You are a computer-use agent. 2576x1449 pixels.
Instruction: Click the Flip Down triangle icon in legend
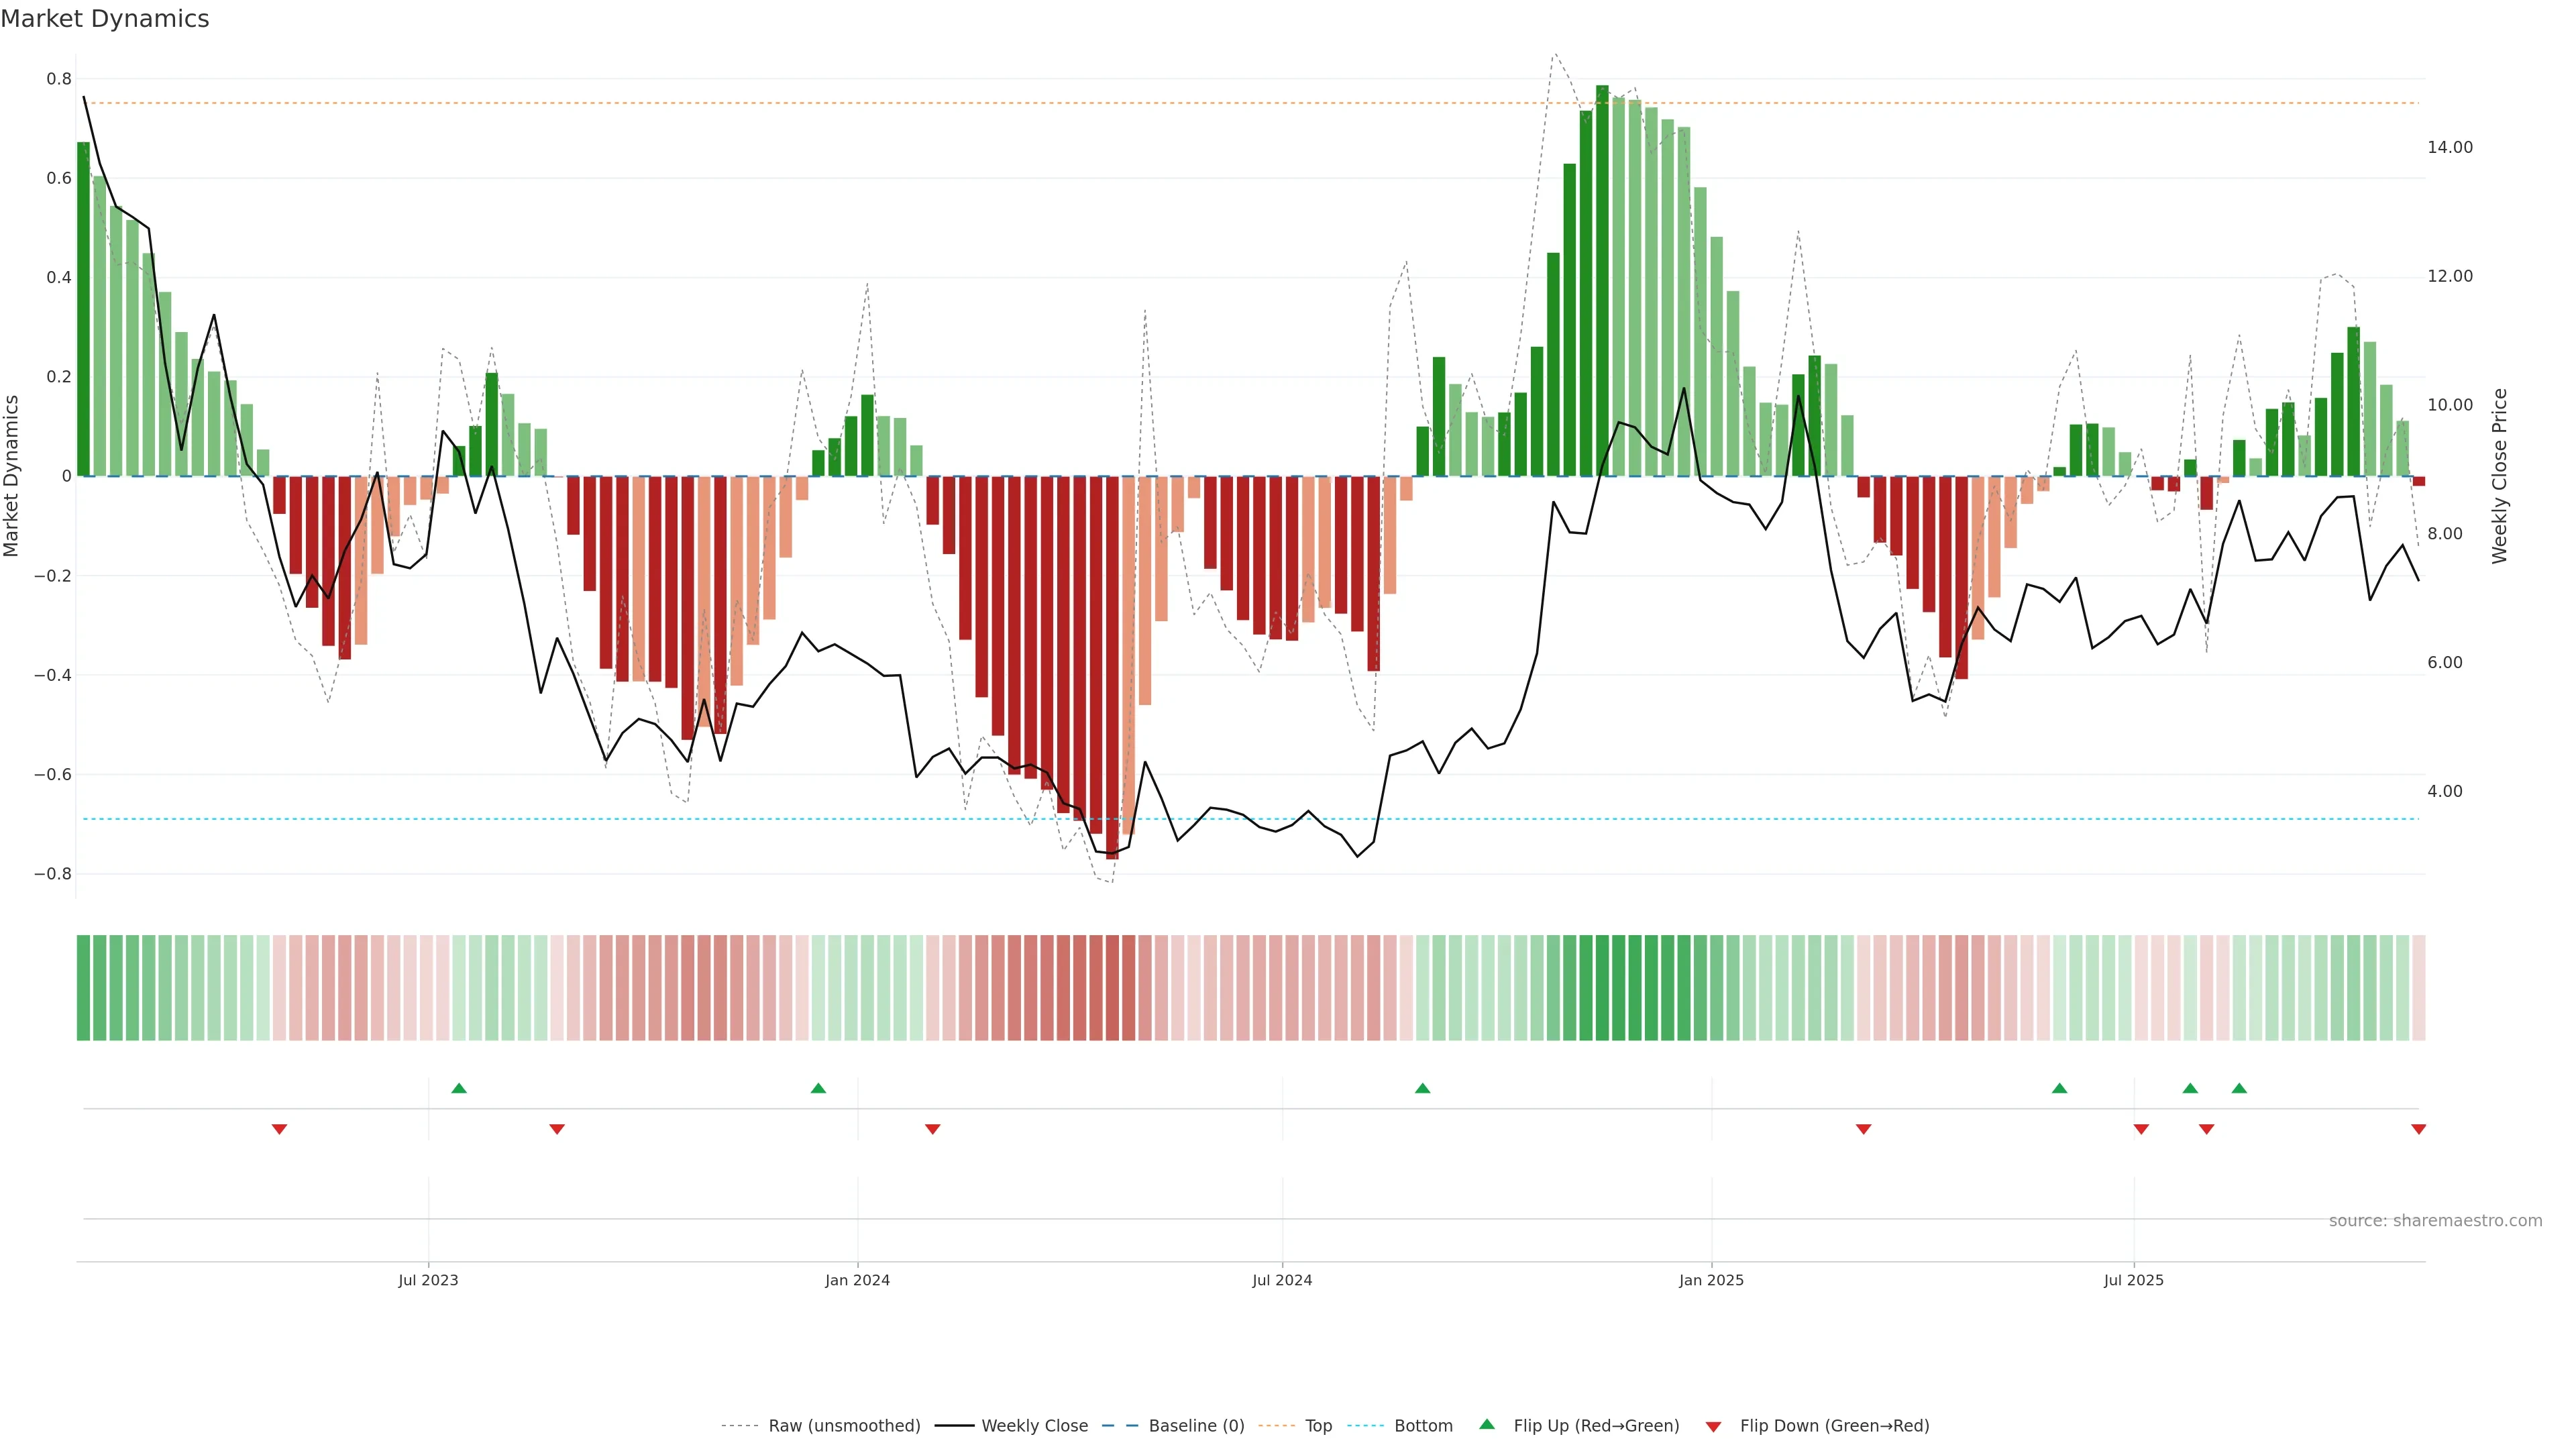[1713, 1426]
